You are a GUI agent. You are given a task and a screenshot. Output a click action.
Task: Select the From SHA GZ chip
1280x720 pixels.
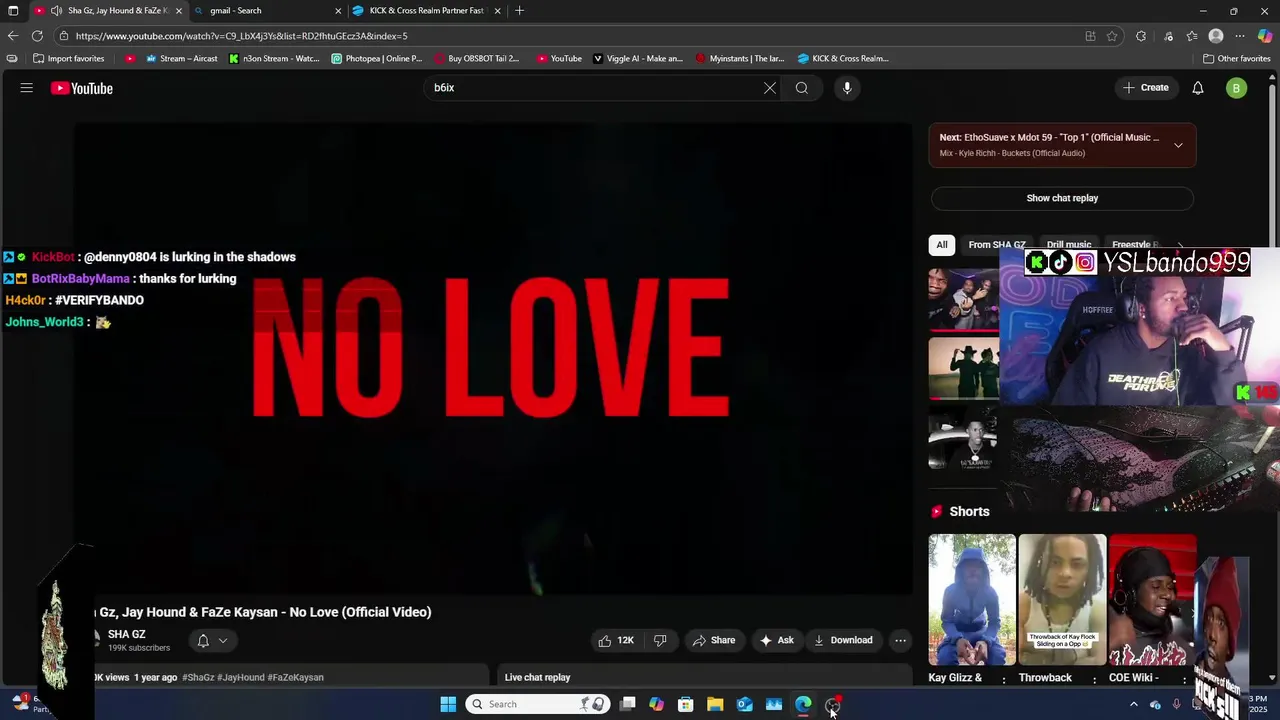996,245
